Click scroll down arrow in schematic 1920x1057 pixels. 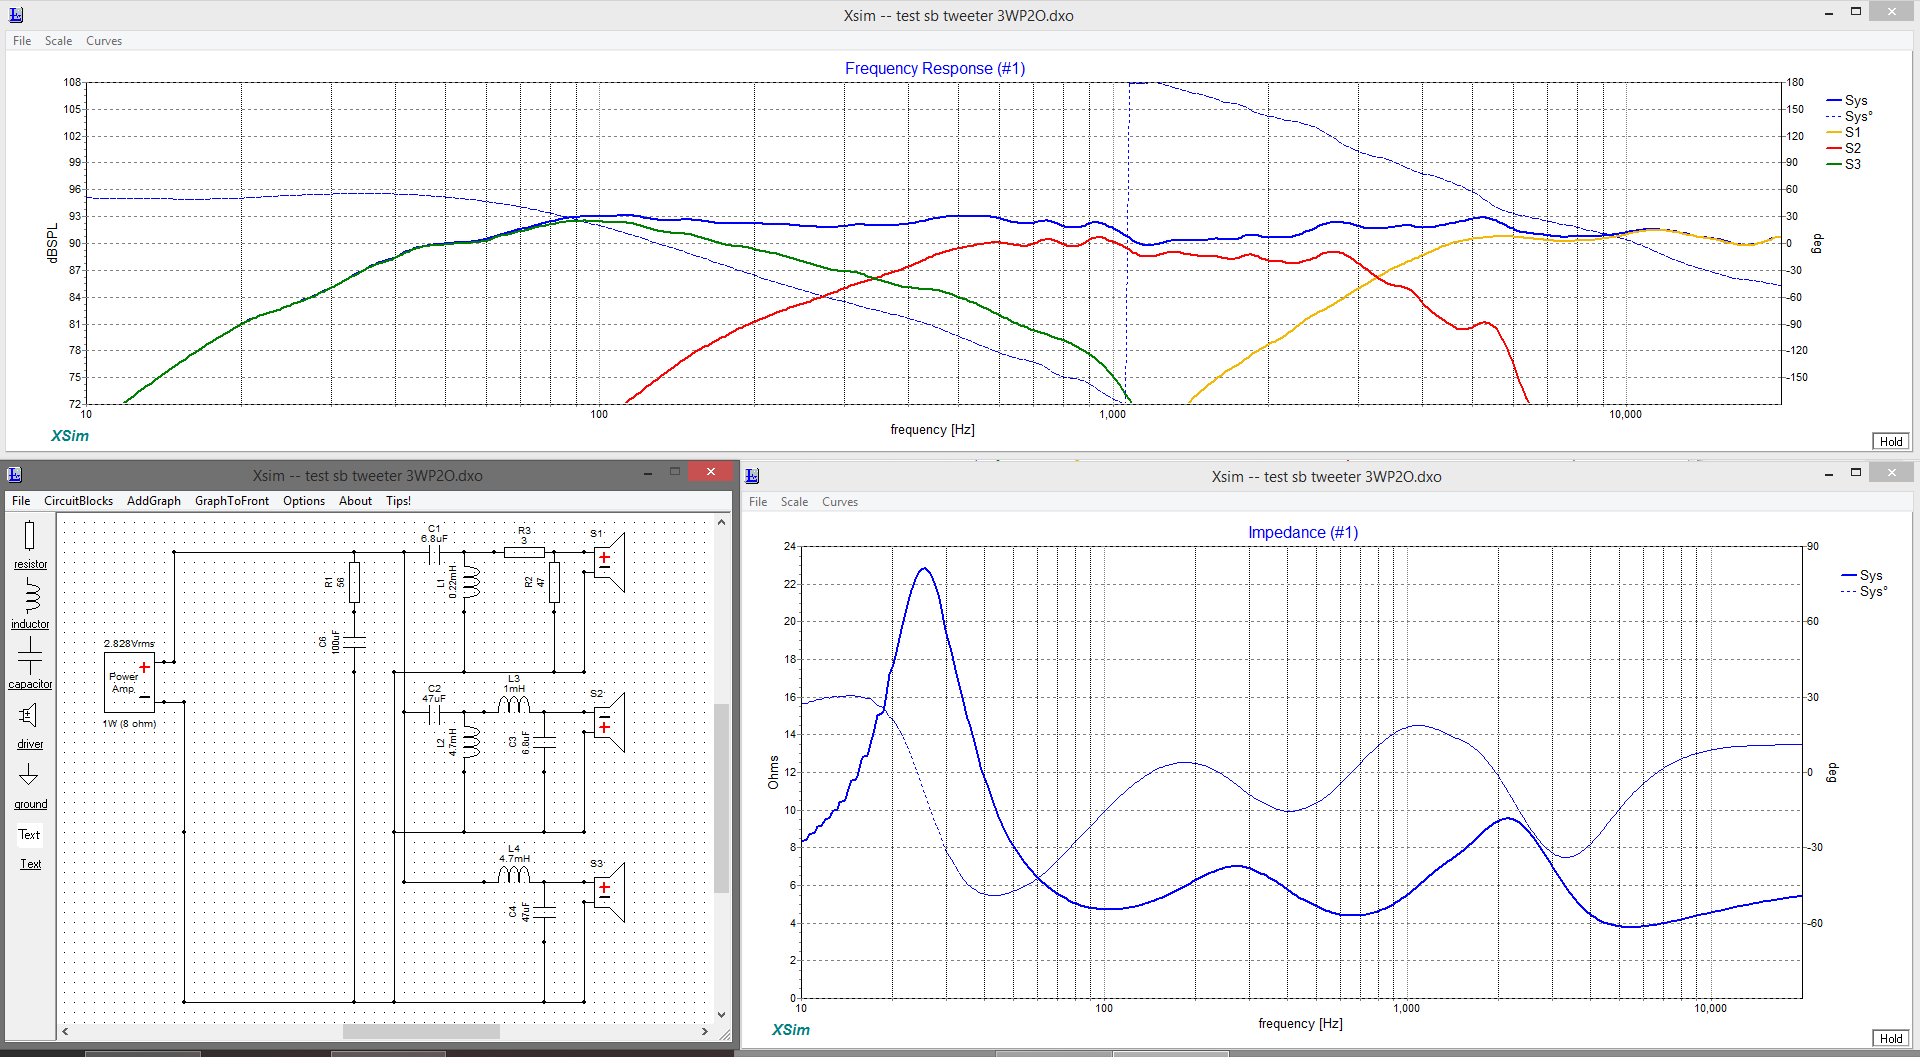click(x=721, y=1014)
